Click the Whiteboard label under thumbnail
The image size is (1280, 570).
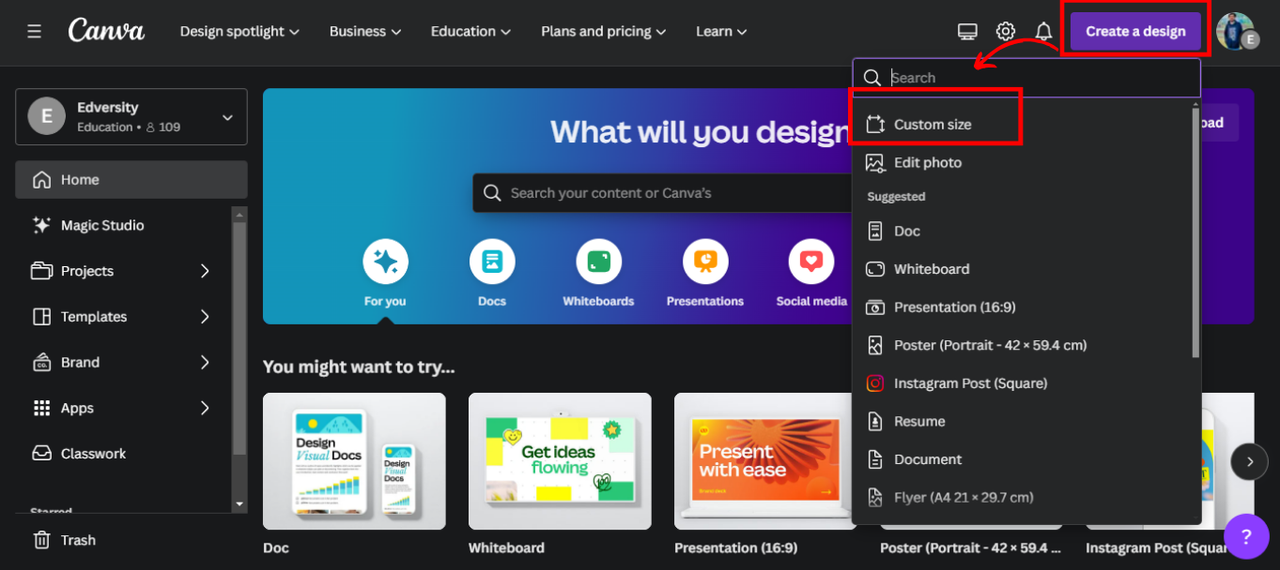click(x=507, y=548)
